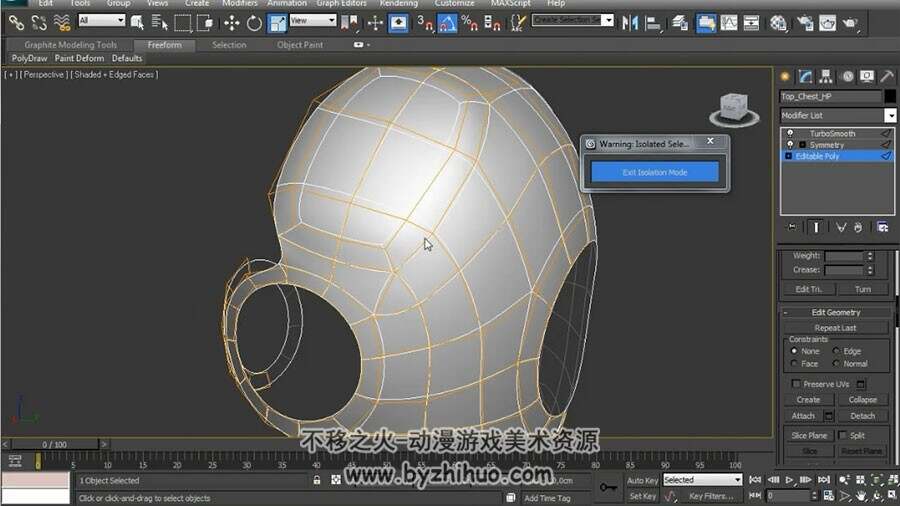
Task: Select Normal constraint radio button
Action: [x=836, y=364]
